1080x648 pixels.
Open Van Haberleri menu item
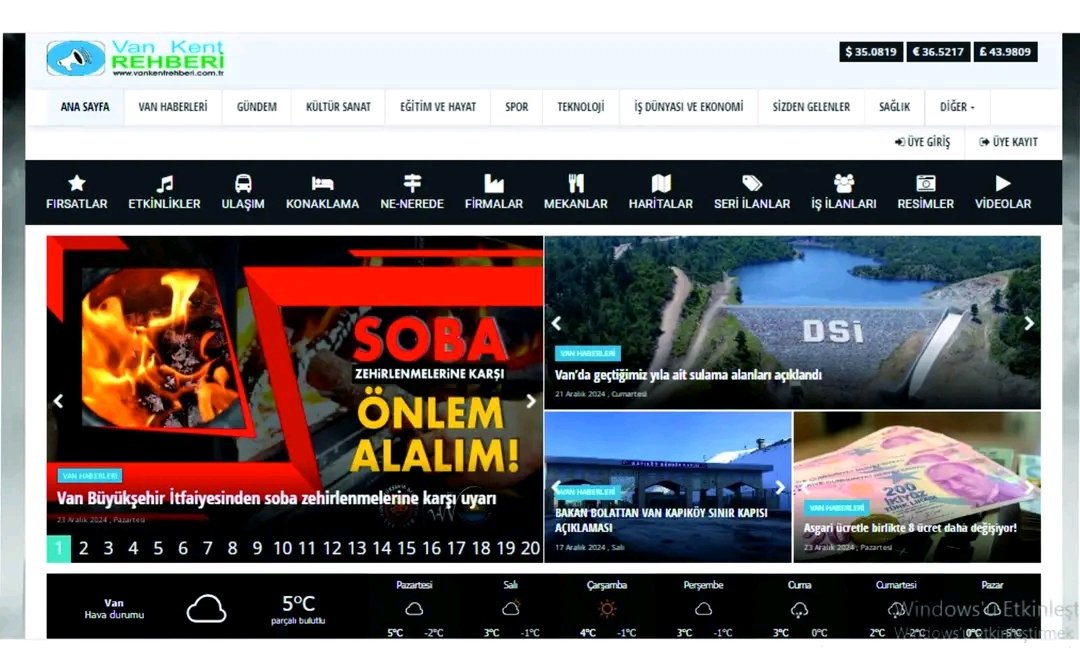click(173, 107)
